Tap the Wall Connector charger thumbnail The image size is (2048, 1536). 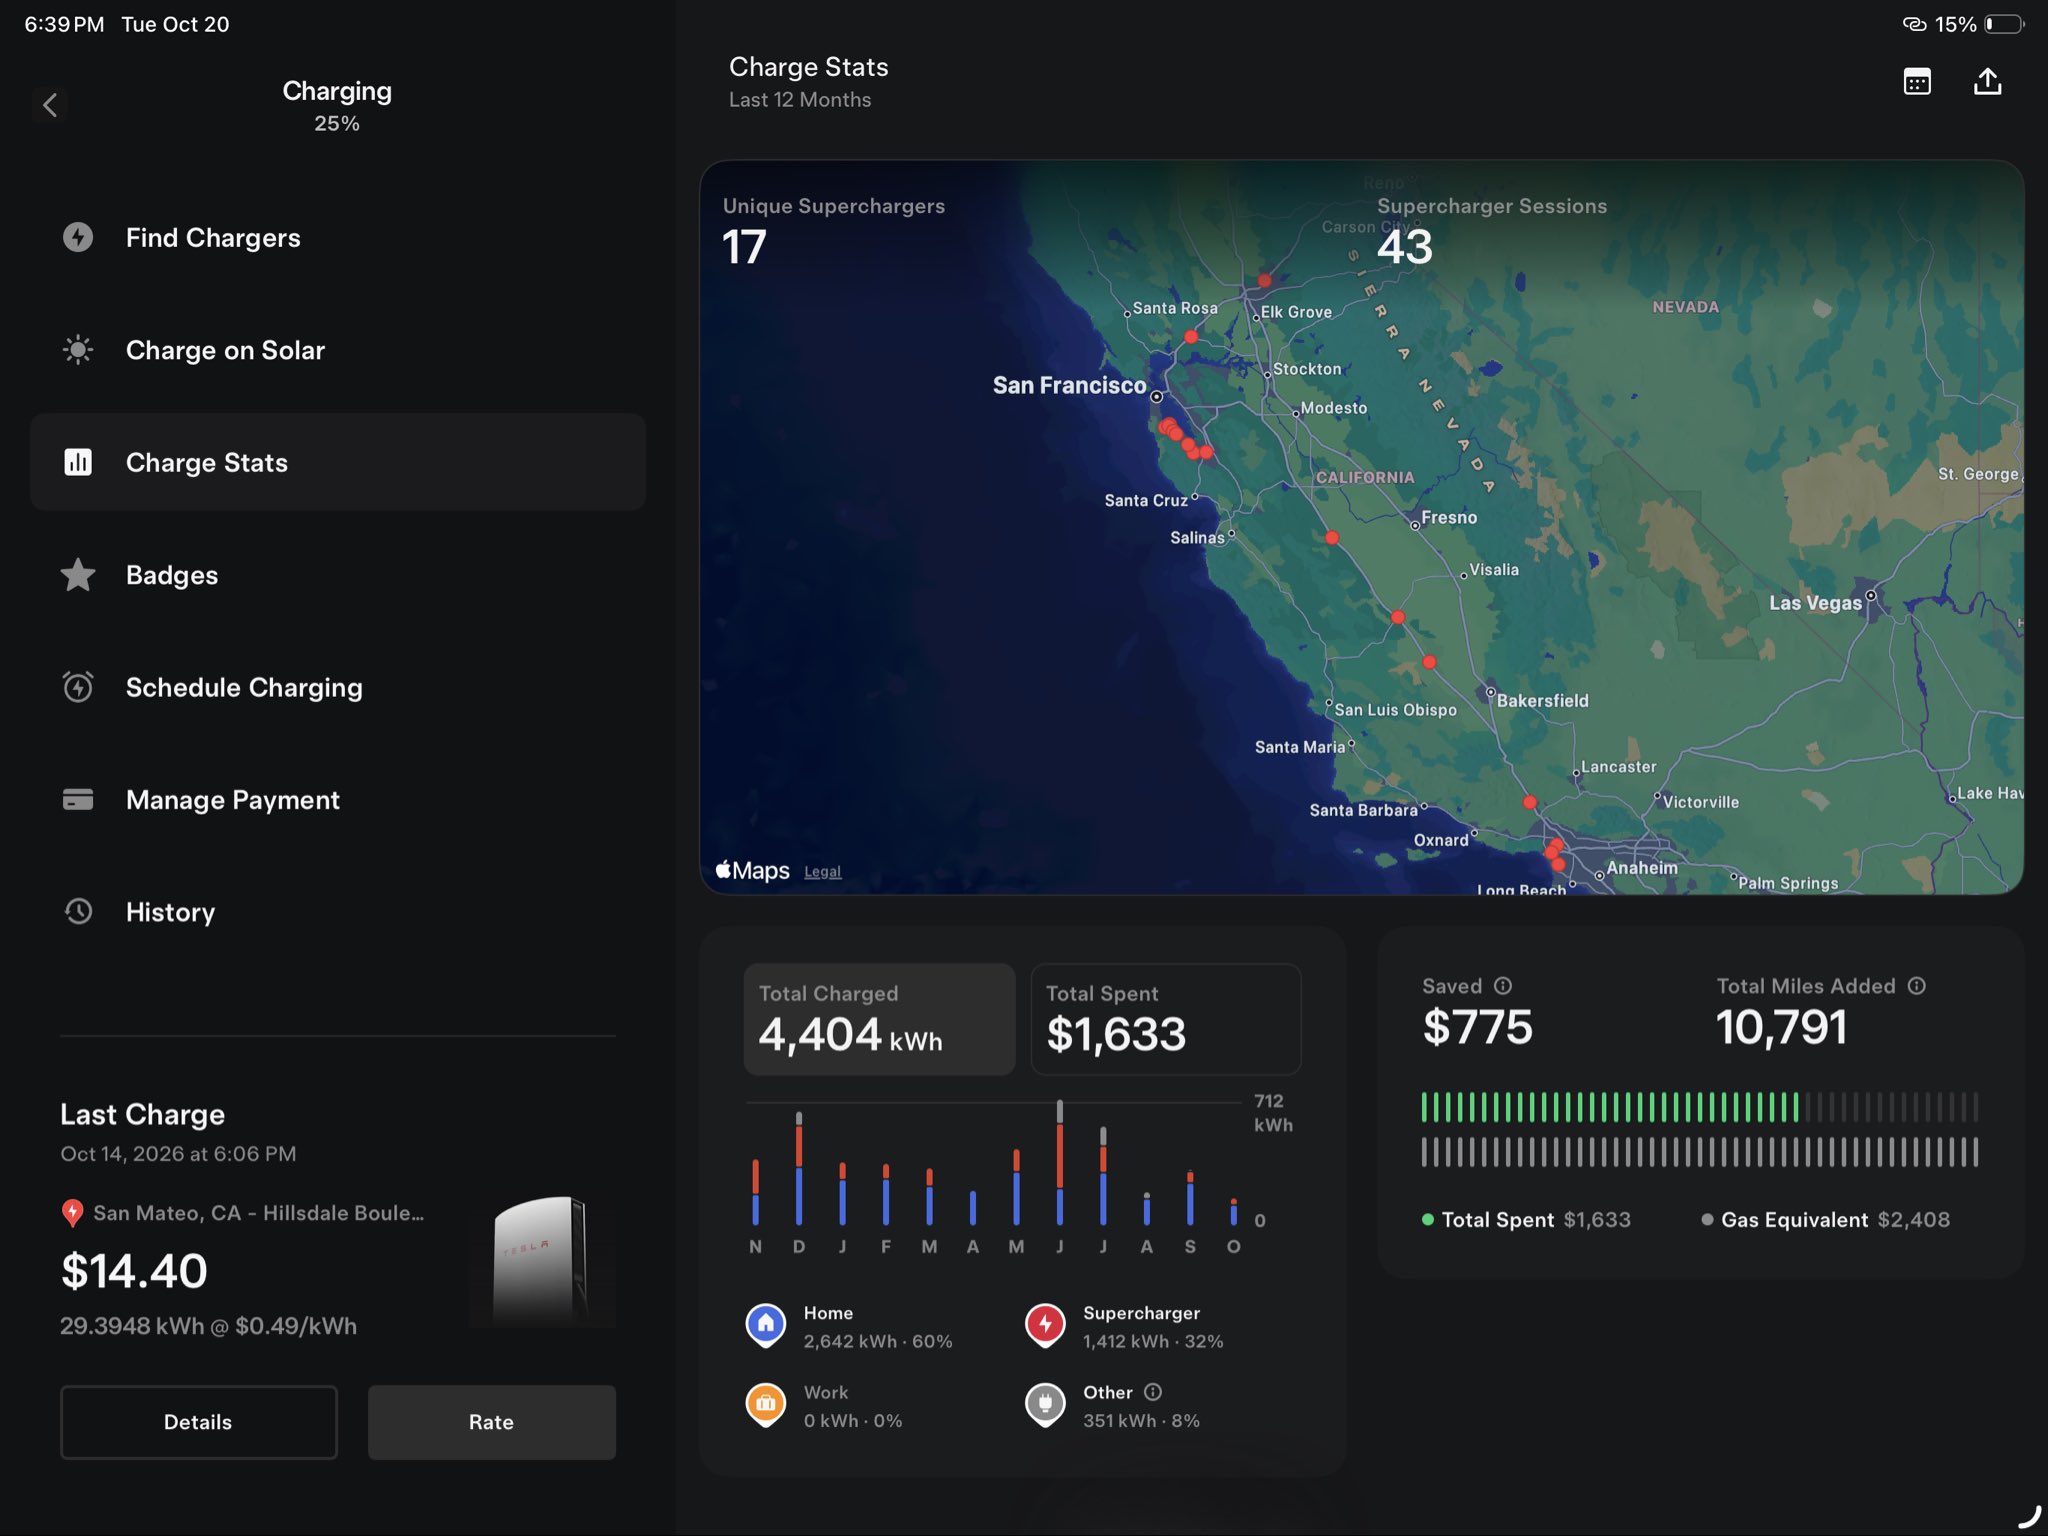[542, 1260]
